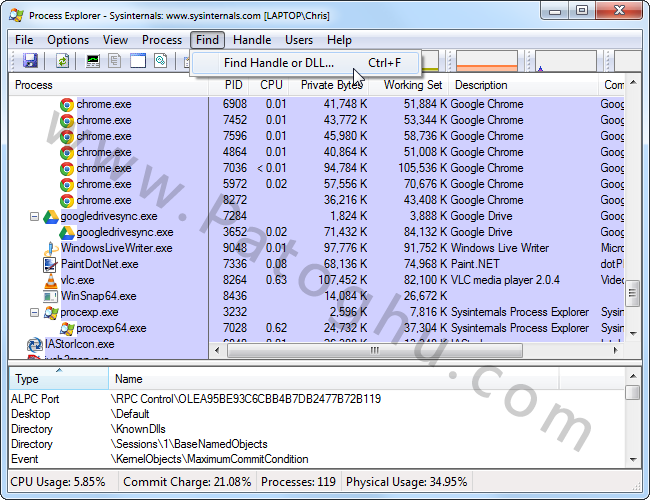The width and height of the screenshot is (650, 500).
Task: Click the Google Drive icon for PID 7284
Action: (51, 217)
